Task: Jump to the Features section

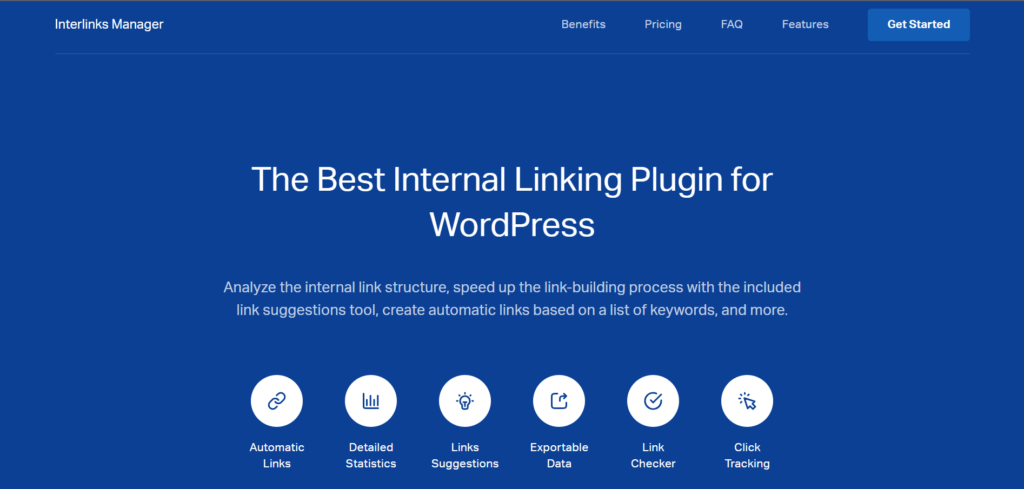Action: point(805,25)
